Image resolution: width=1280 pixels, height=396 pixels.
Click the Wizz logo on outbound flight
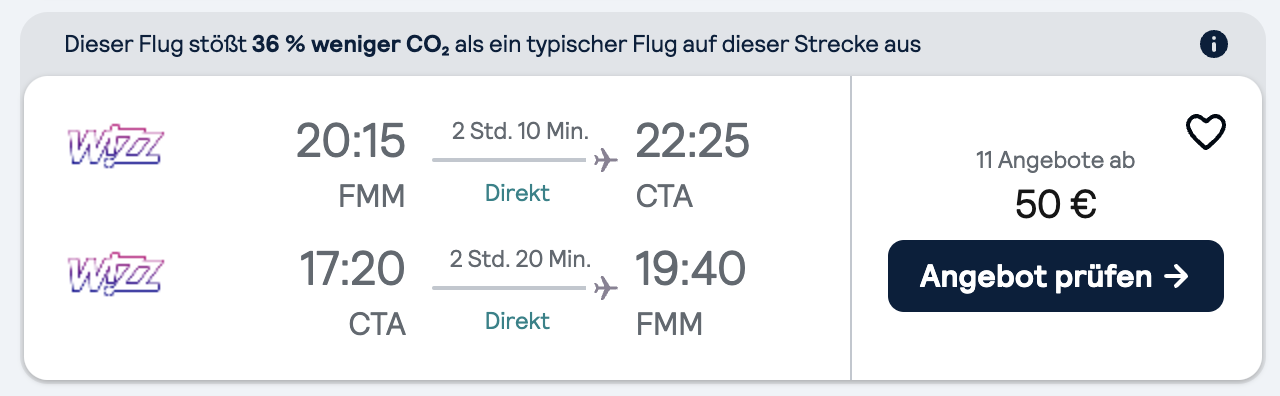click(114, 145)
